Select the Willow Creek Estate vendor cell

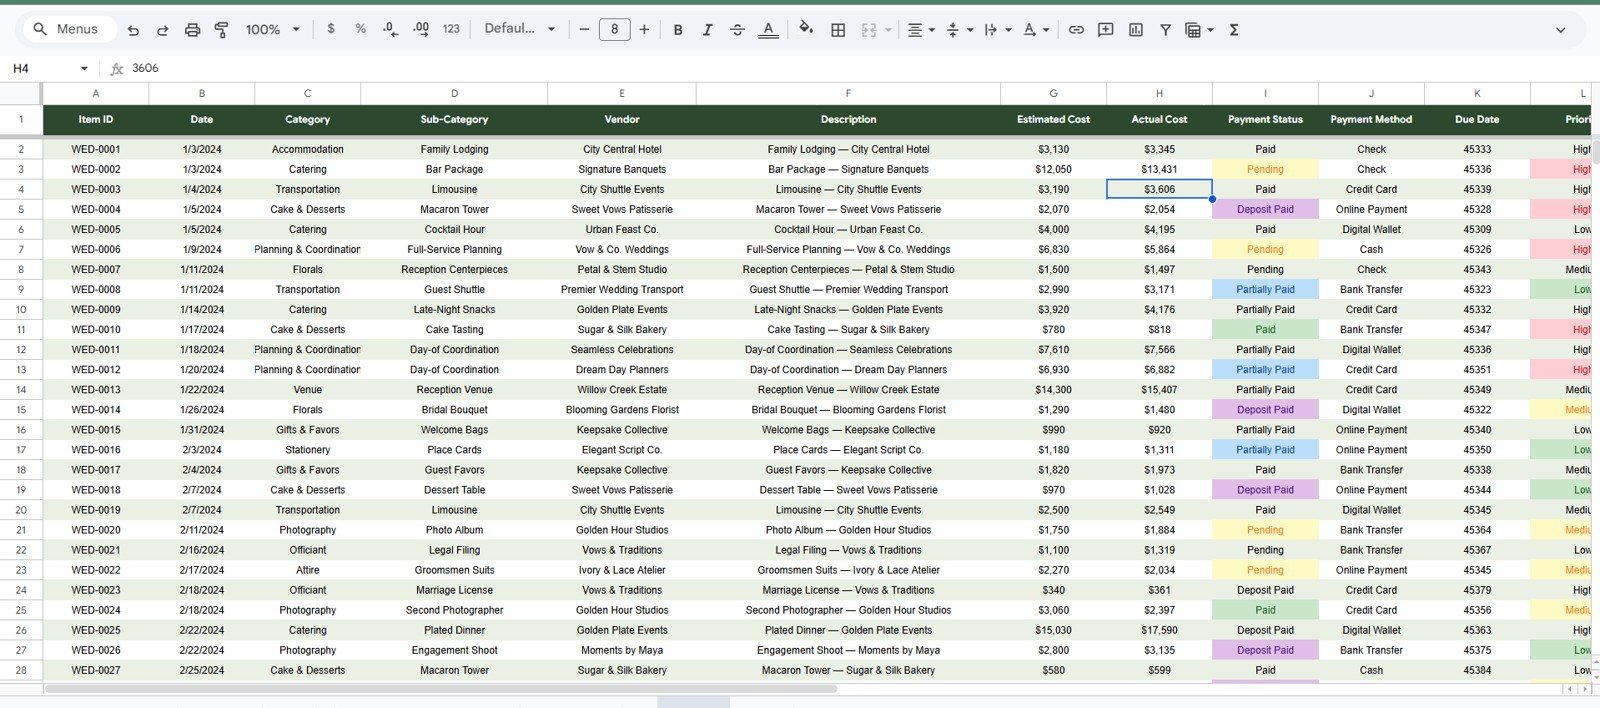[x=622, y=390]
